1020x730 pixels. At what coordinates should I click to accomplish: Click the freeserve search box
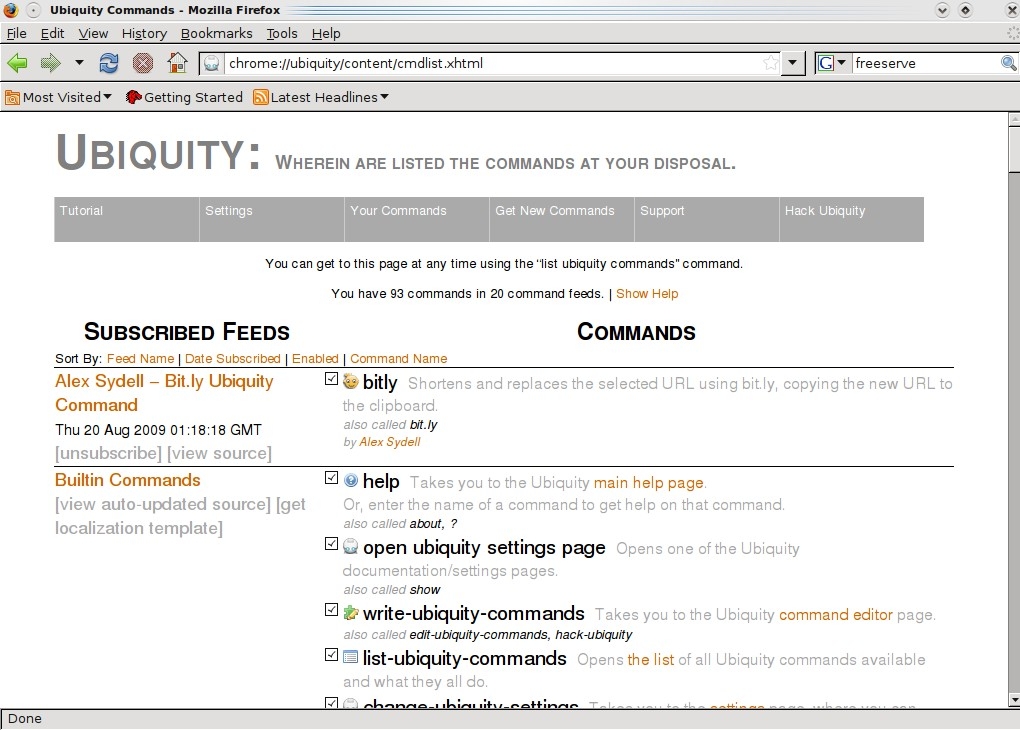point(926,63)
